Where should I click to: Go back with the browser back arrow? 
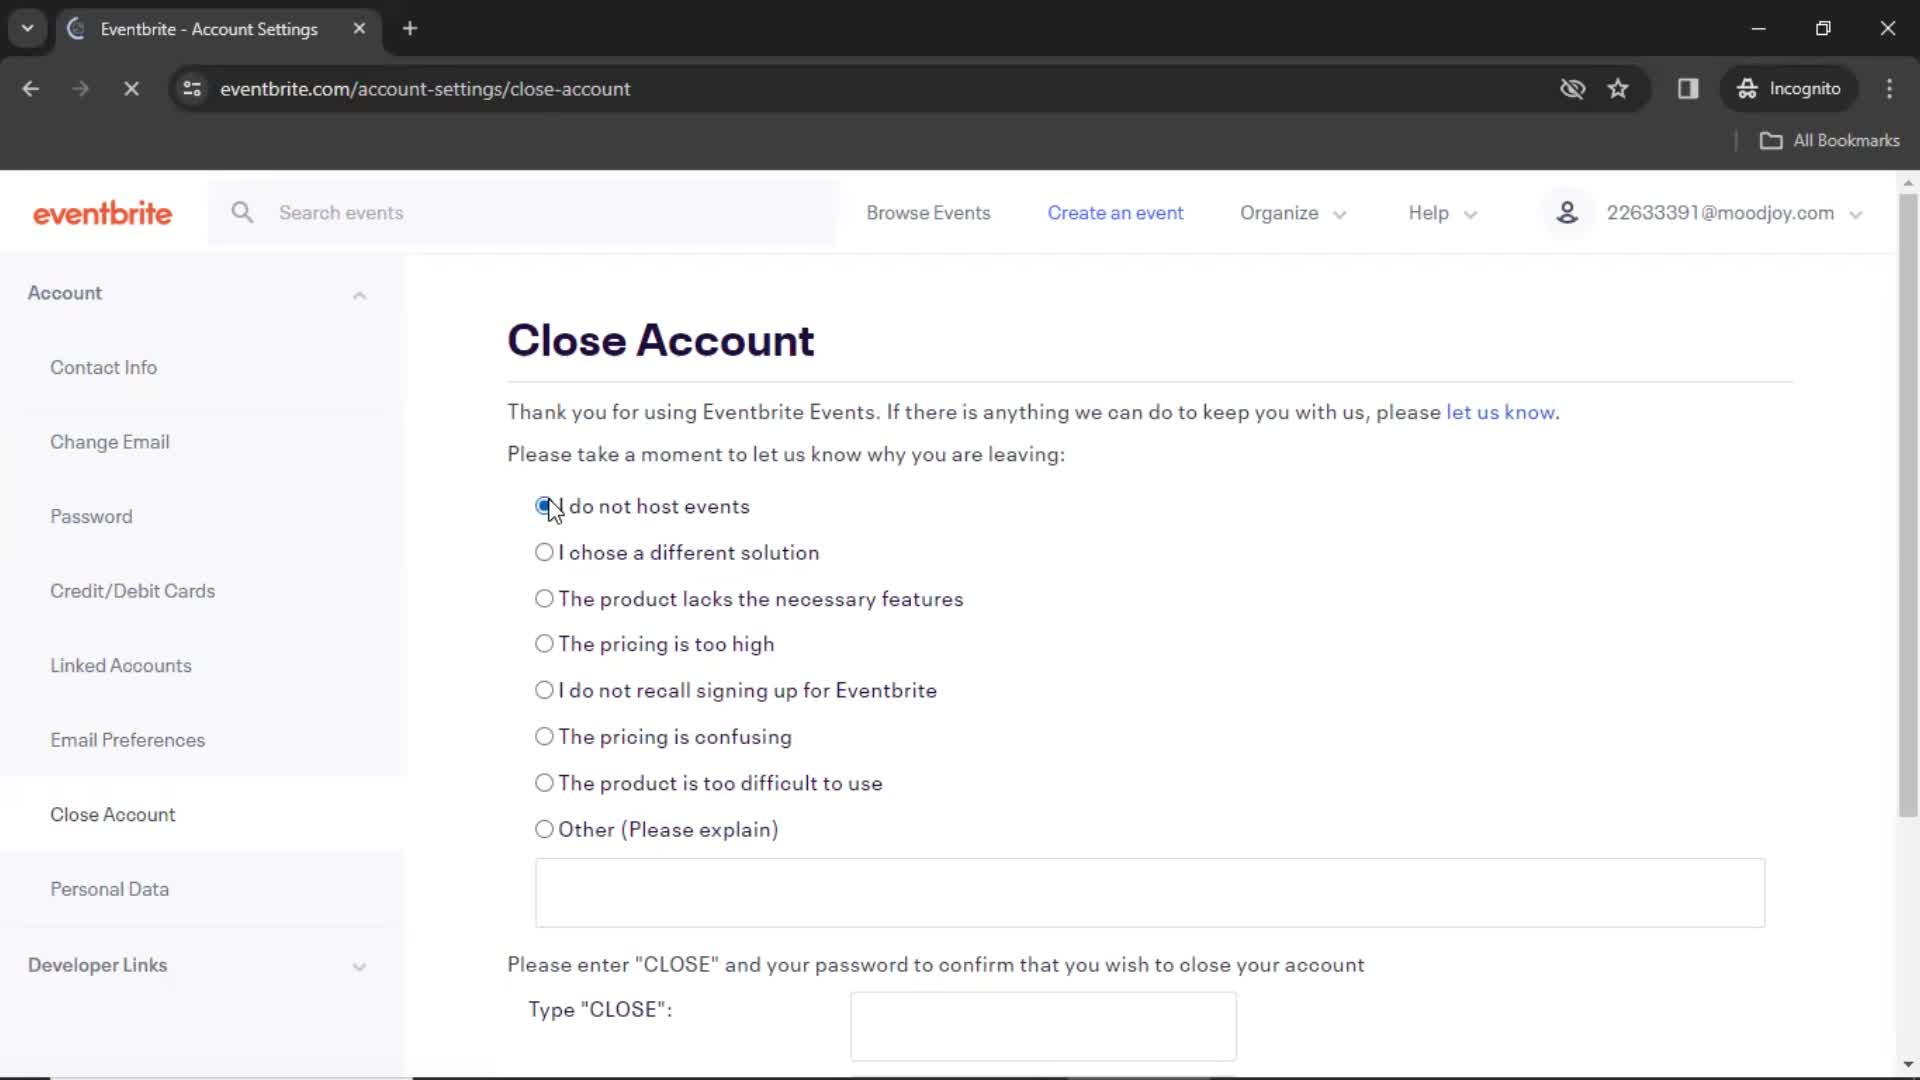pos(31,88)
